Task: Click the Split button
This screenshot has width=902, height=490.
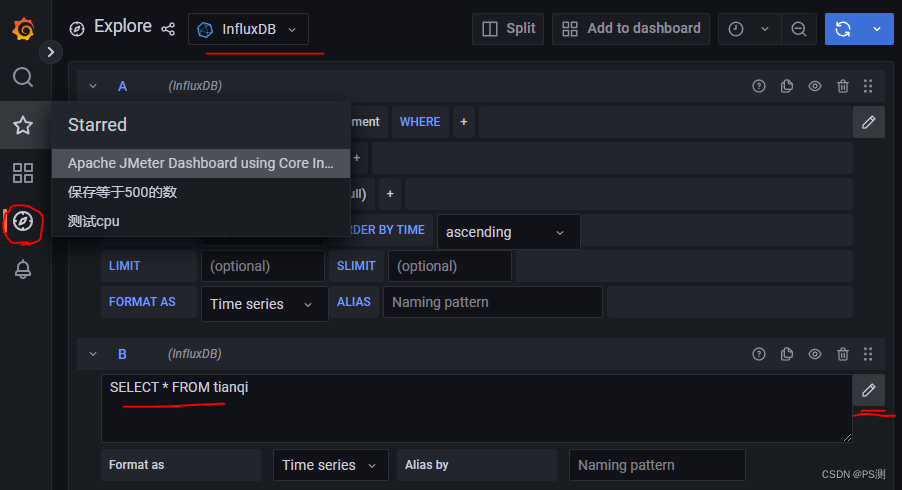Action: click(x=508, y=29)
